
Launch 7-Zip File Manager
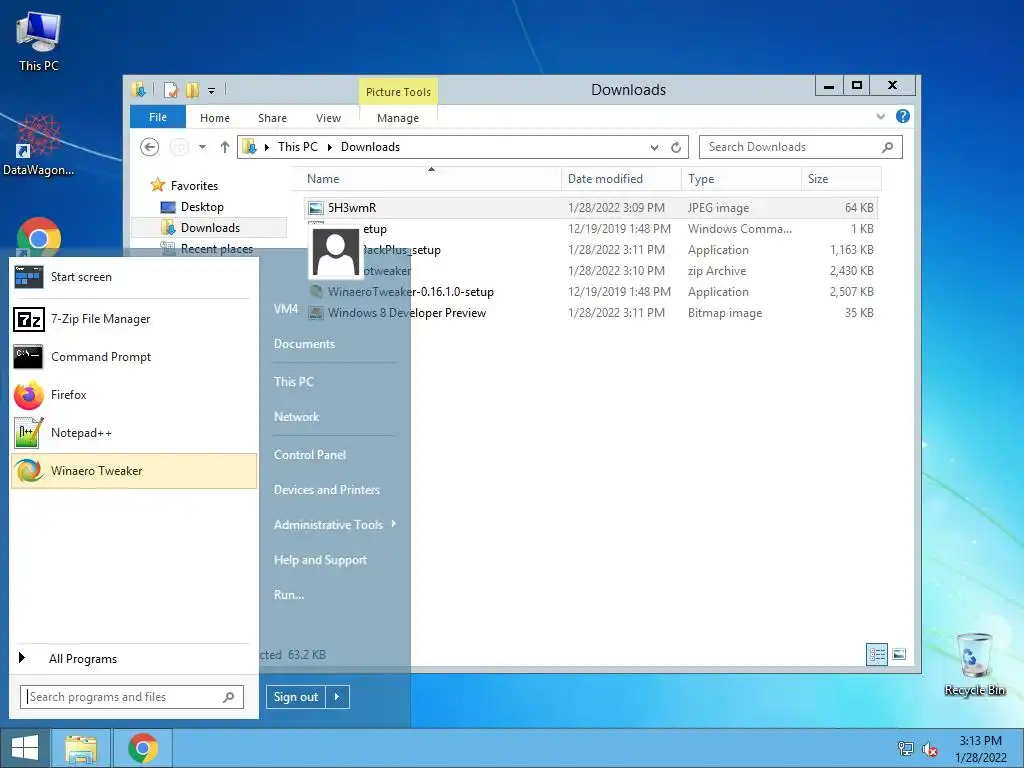click(x=133, y=319)
